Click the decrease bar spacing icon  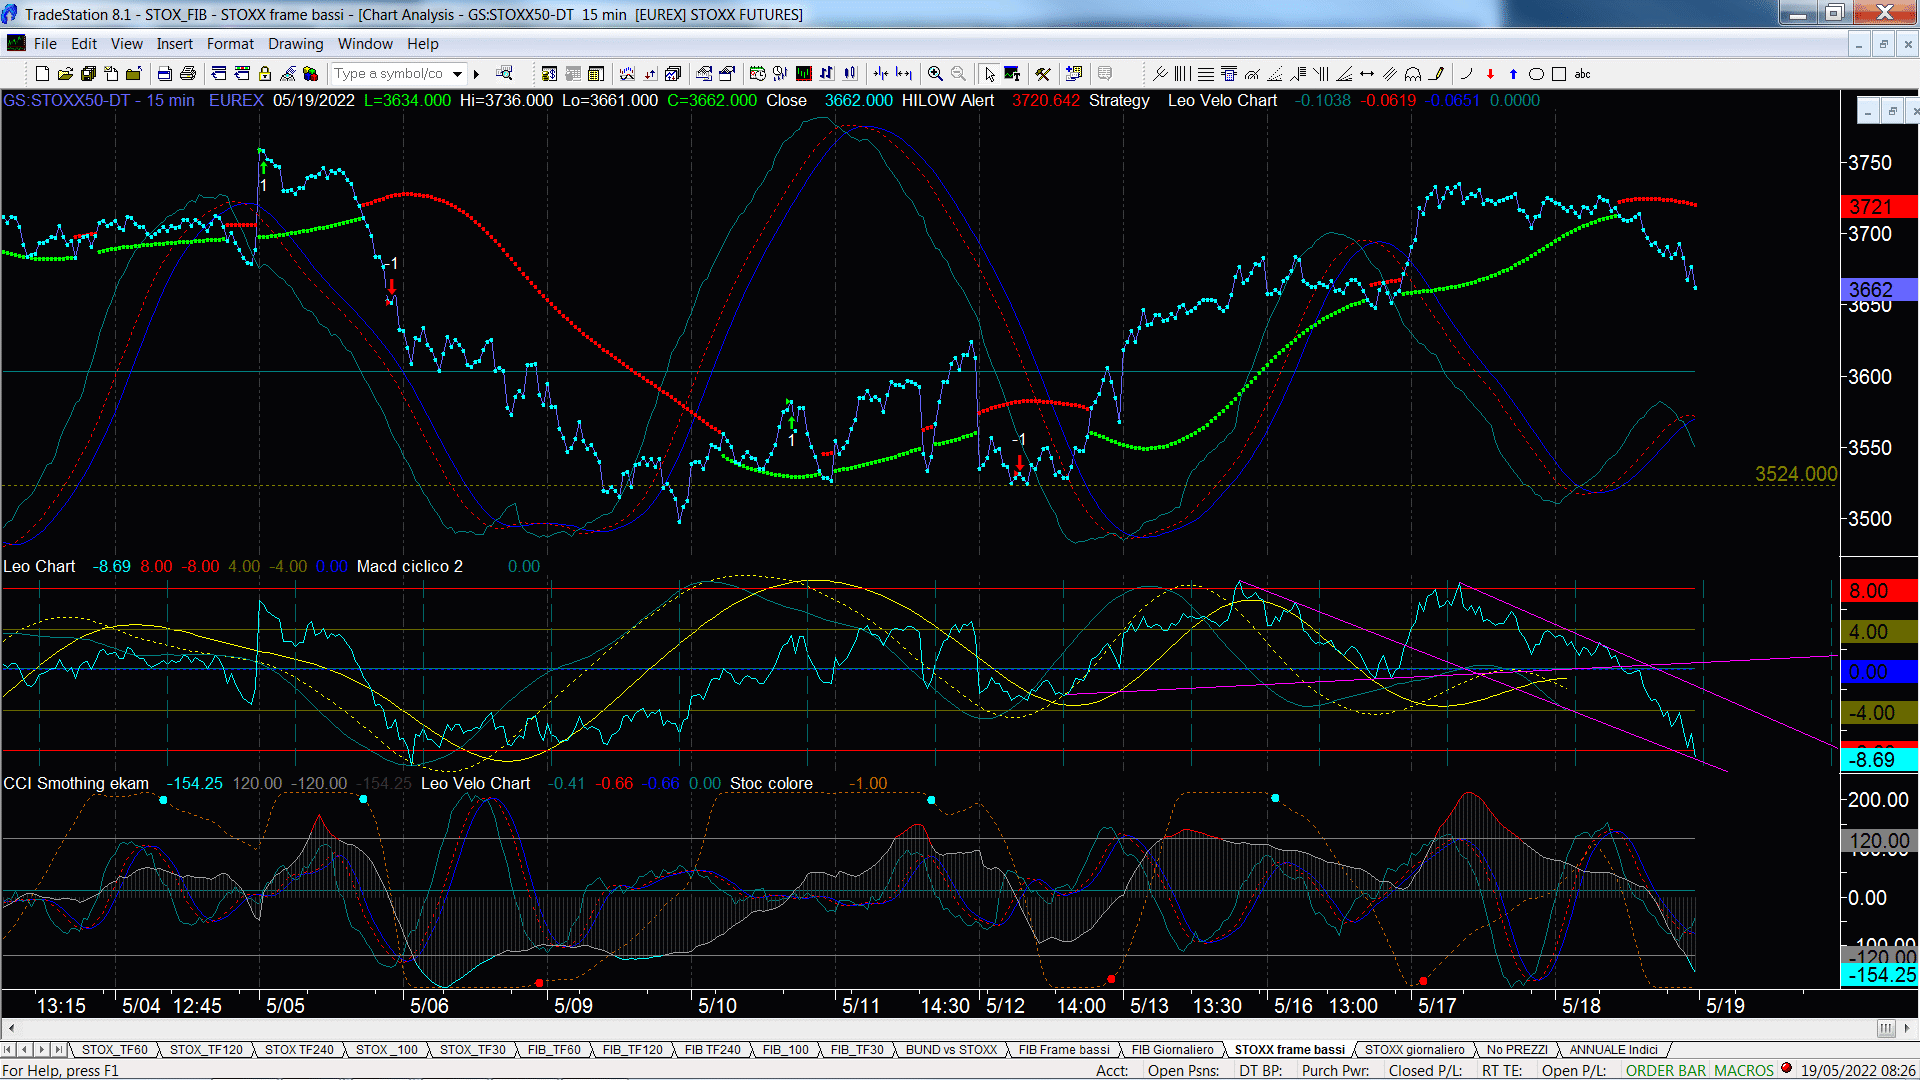click(880, 74)
